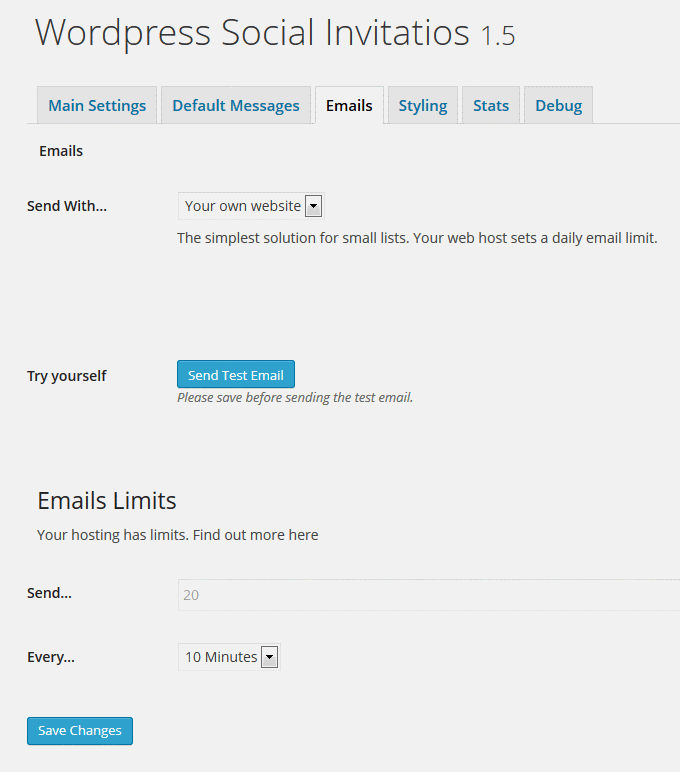Click the Send limit input field
Screen dimensions: 680x772
coord(429,595)
